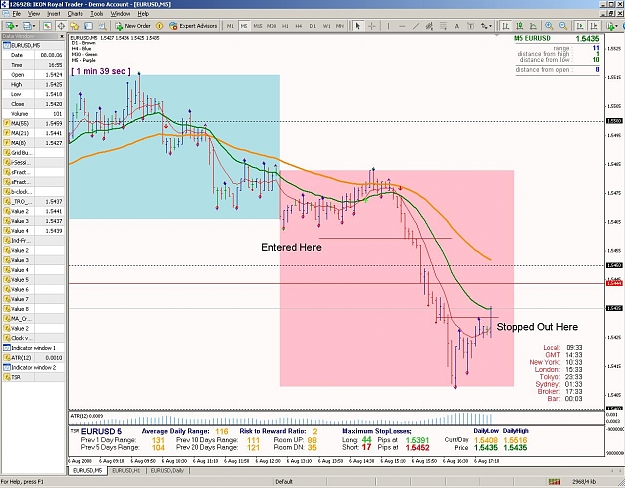Switch chart to M30 timeframe

click(271, 26)
